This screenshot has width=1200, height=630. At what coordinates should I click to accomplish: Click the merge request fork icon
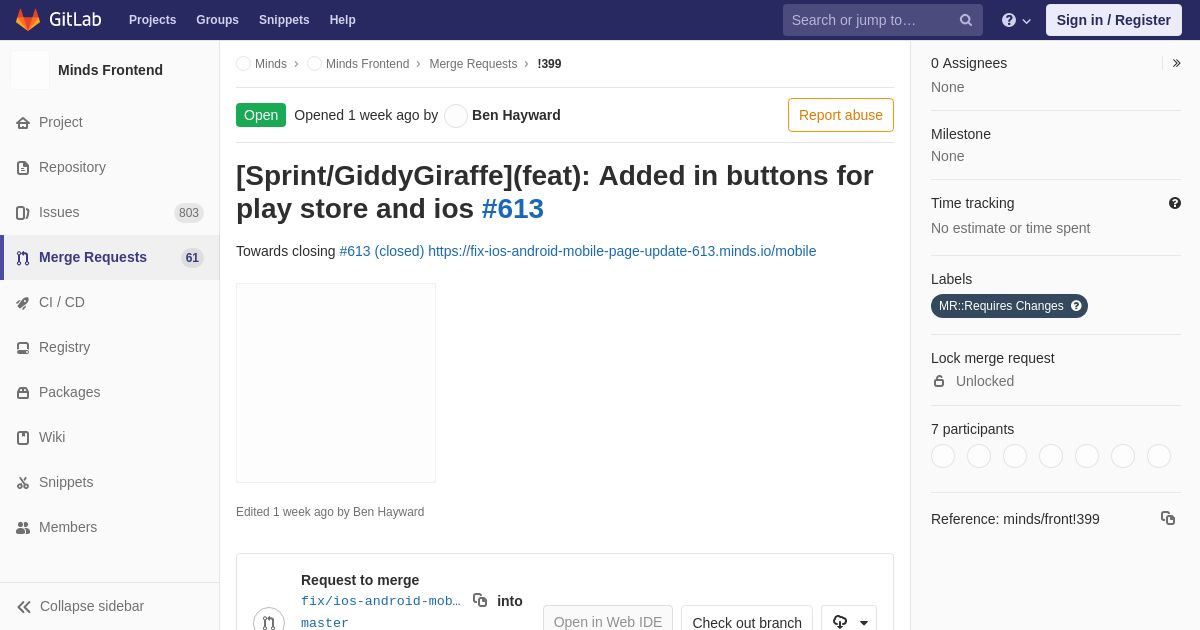click(269, 623)
